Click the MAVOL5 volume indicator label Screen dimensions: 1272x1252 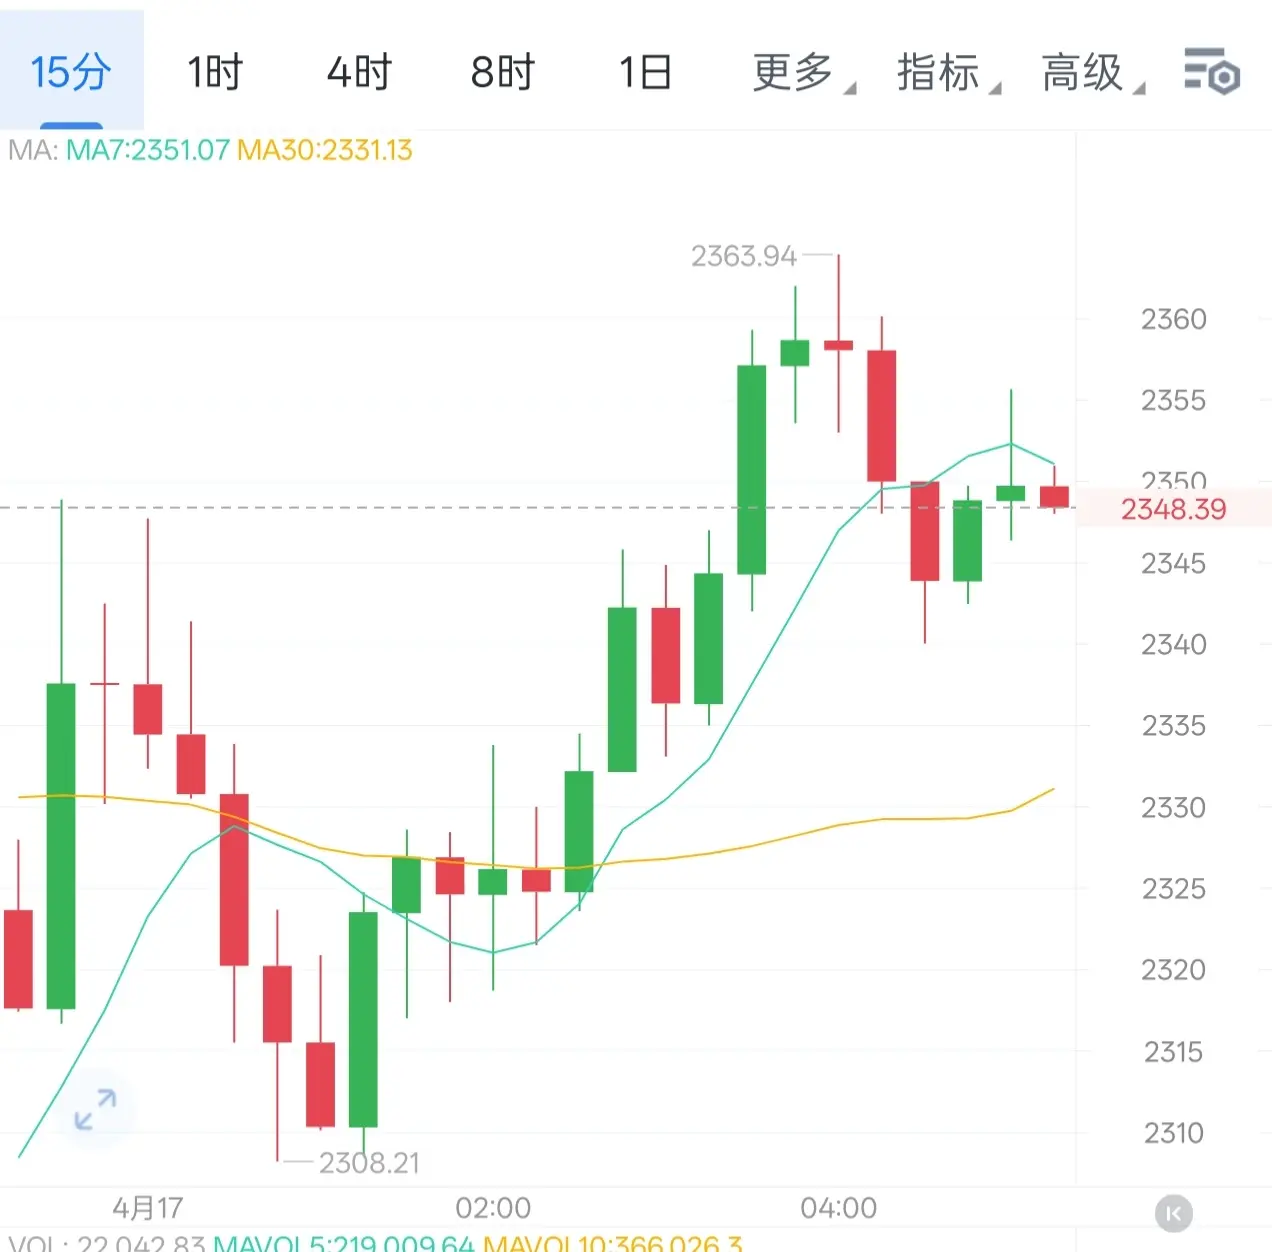pos(344,1243)
